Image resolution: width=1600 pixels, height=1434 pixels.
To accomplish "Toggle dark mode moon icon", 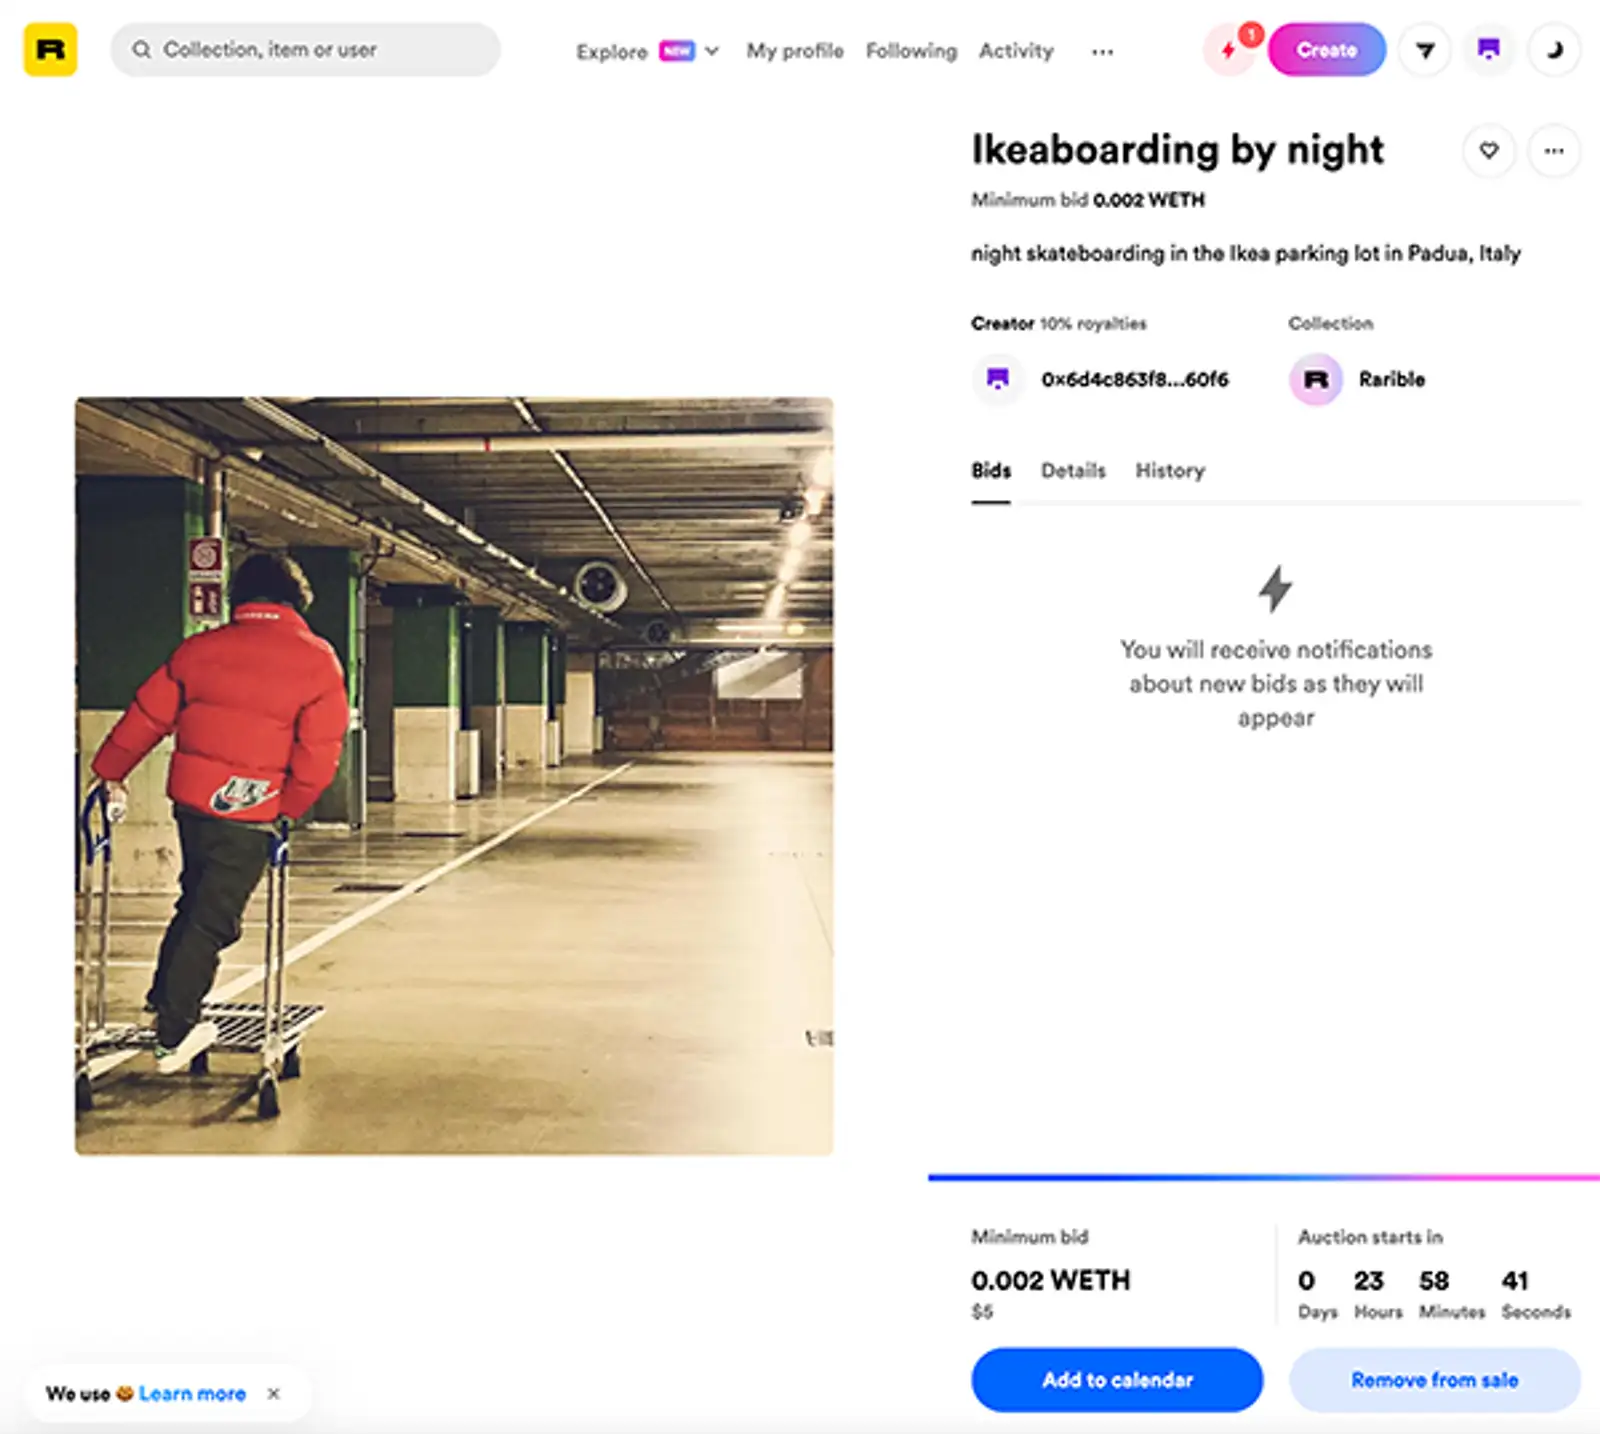I will point(1554,50).
